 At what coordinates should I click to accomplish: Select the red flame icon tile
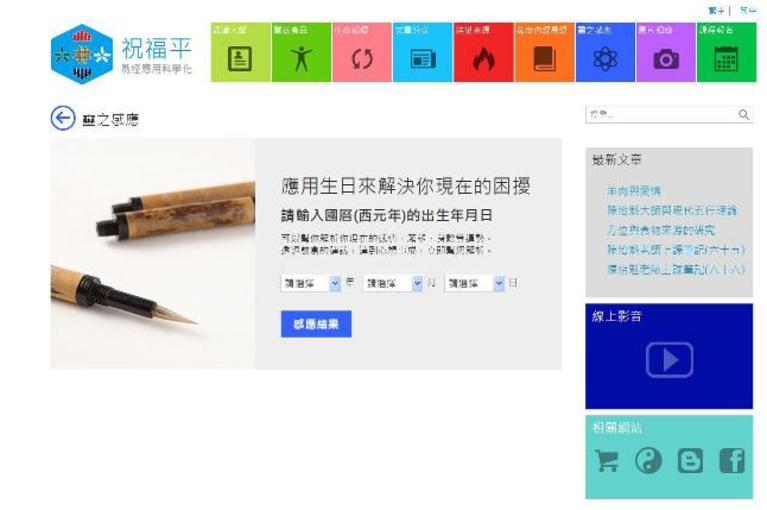coord(483,52)
